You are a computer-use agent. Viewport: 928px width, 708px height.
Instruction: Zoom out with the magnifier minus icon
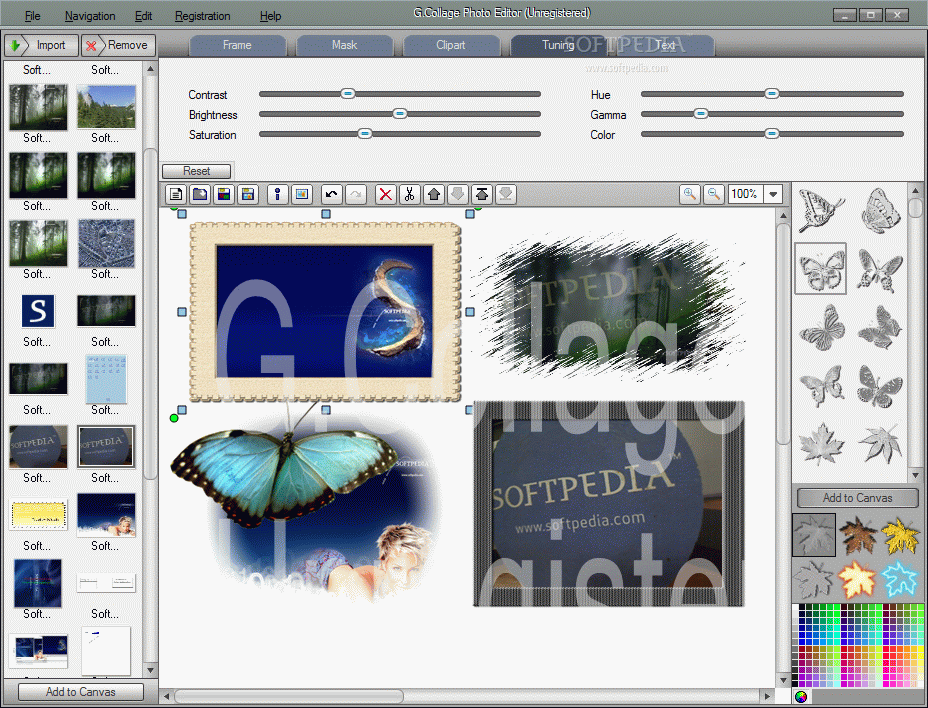click(x=714, y=194)
